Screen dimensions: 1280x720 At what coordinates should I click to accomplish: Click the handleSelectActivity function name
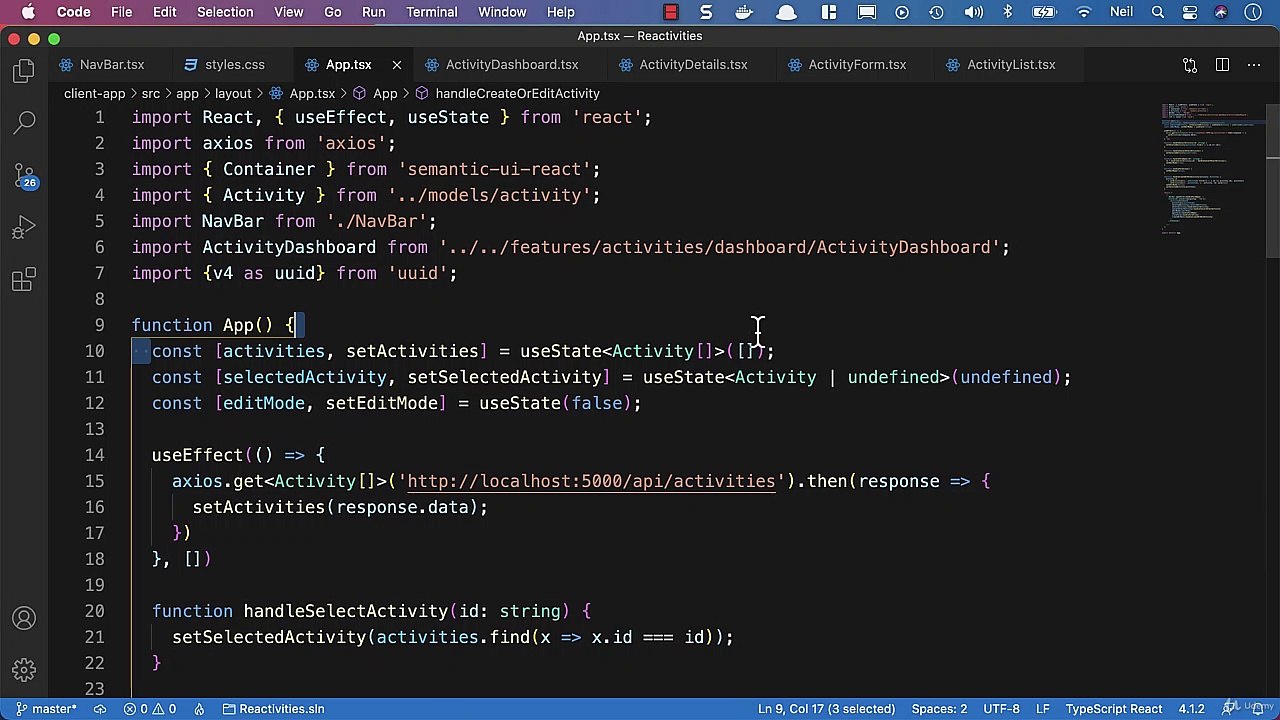(x=345, y=611)
